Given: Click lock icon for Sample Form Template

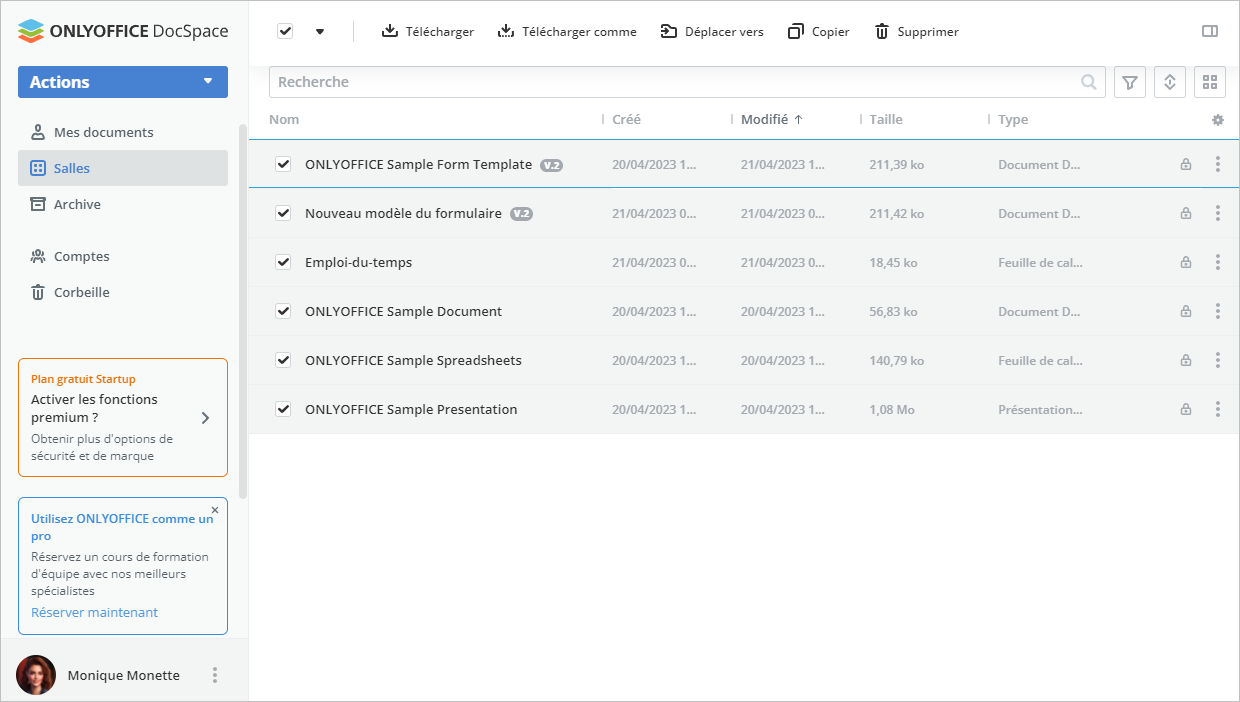Looking at the screenshot, I should pos(1185,164).
